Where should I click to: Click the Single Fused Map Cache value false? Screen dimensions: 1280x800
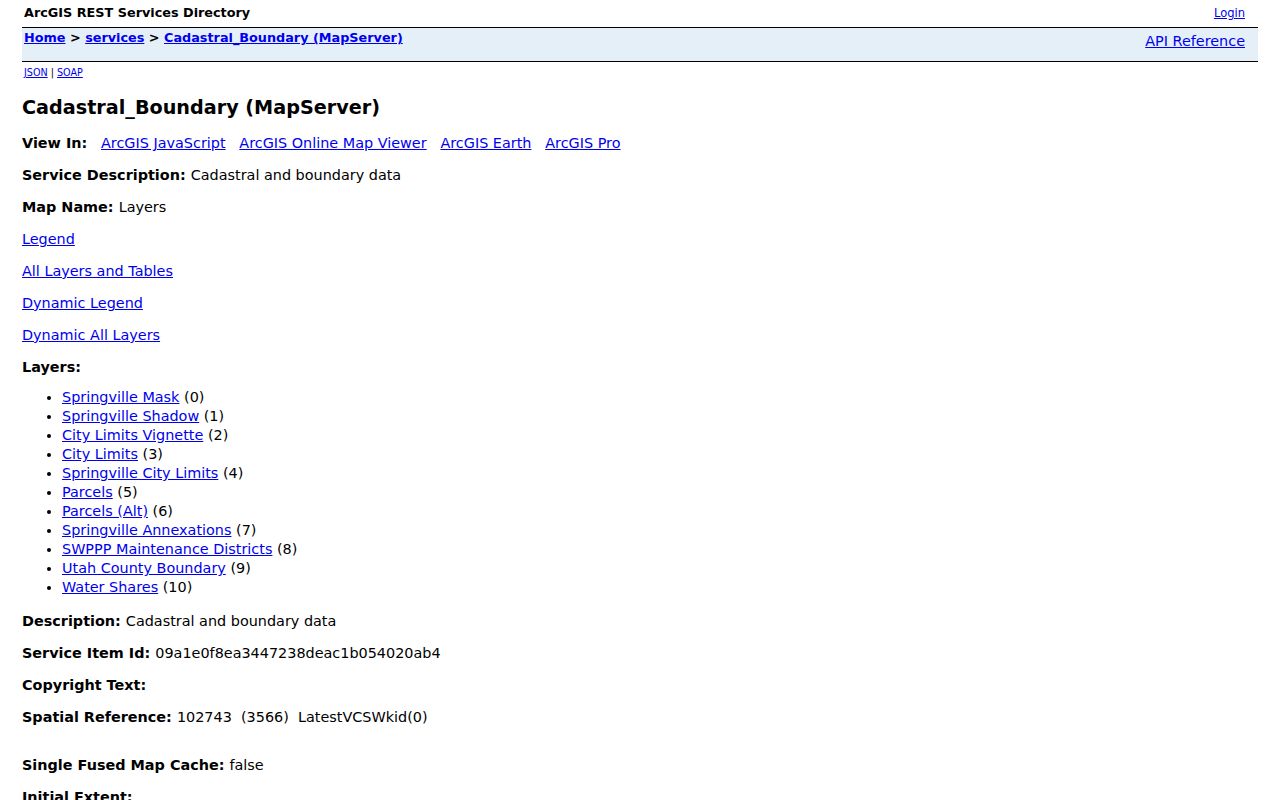246,765
